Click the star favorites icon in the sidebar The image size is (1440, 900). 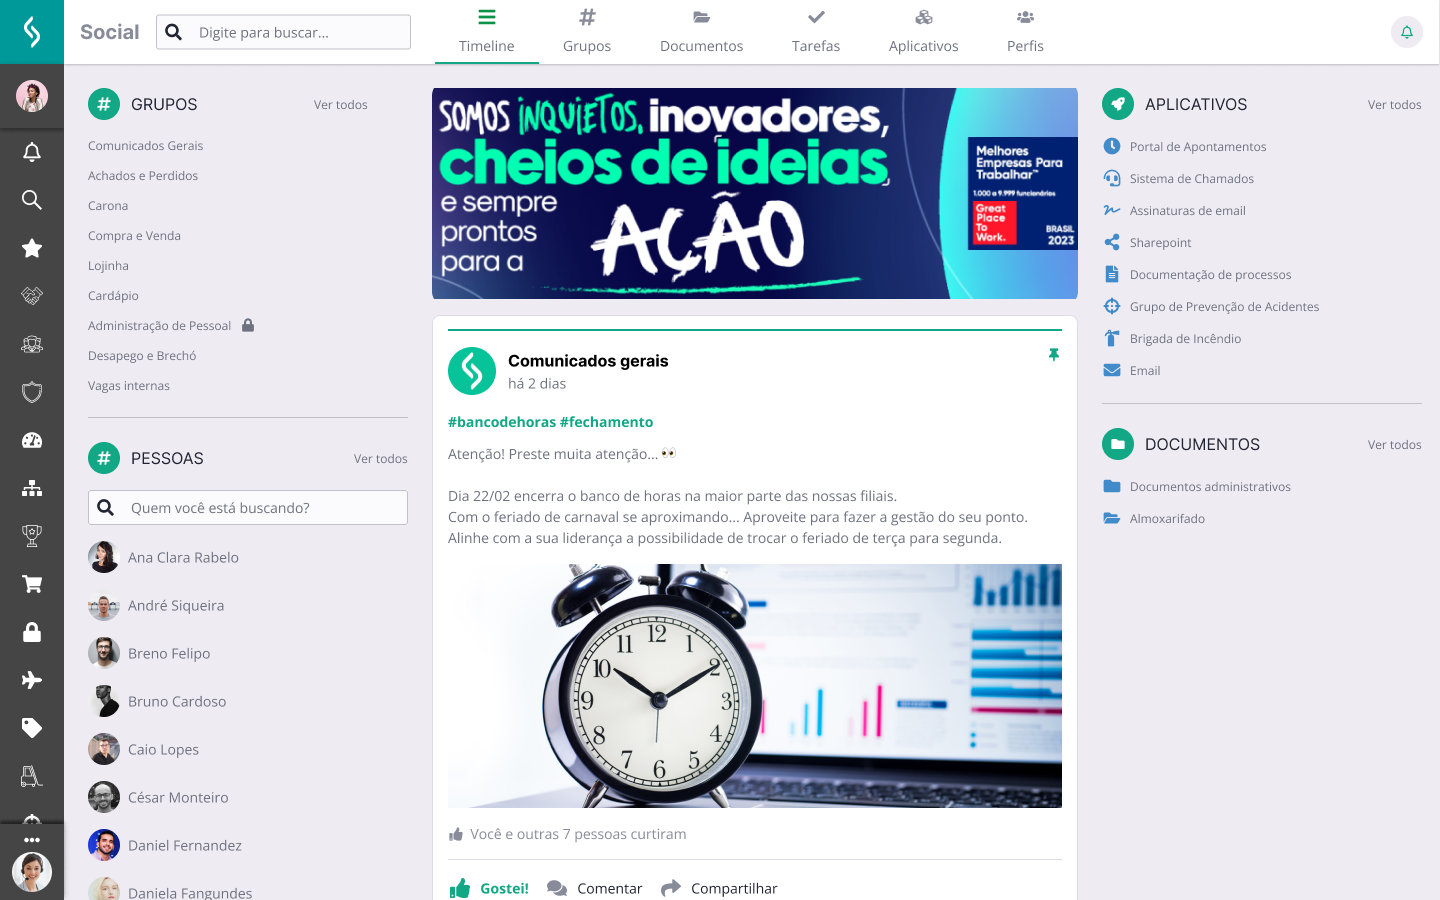click(x=32, y=248)
